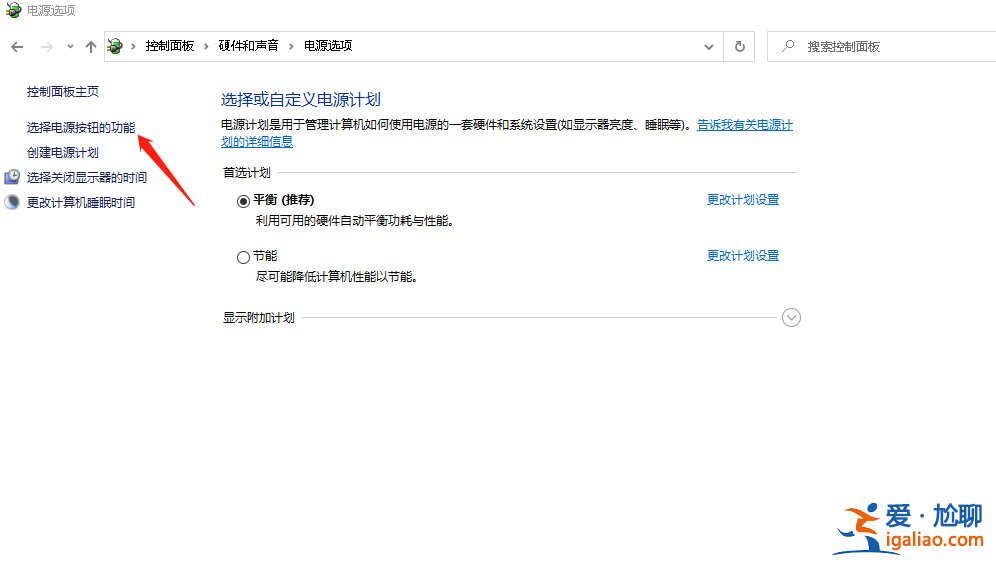Open 控制面板主页 link

coord(63,91)
